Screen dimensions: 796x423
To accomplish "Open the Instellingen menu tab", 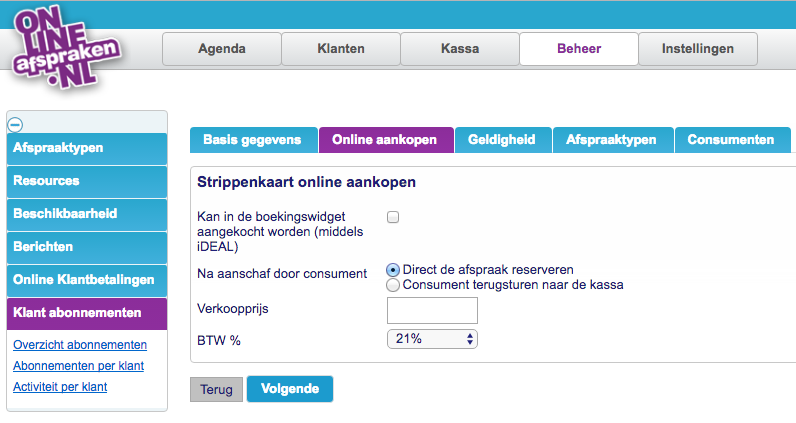I will [698, 49].
